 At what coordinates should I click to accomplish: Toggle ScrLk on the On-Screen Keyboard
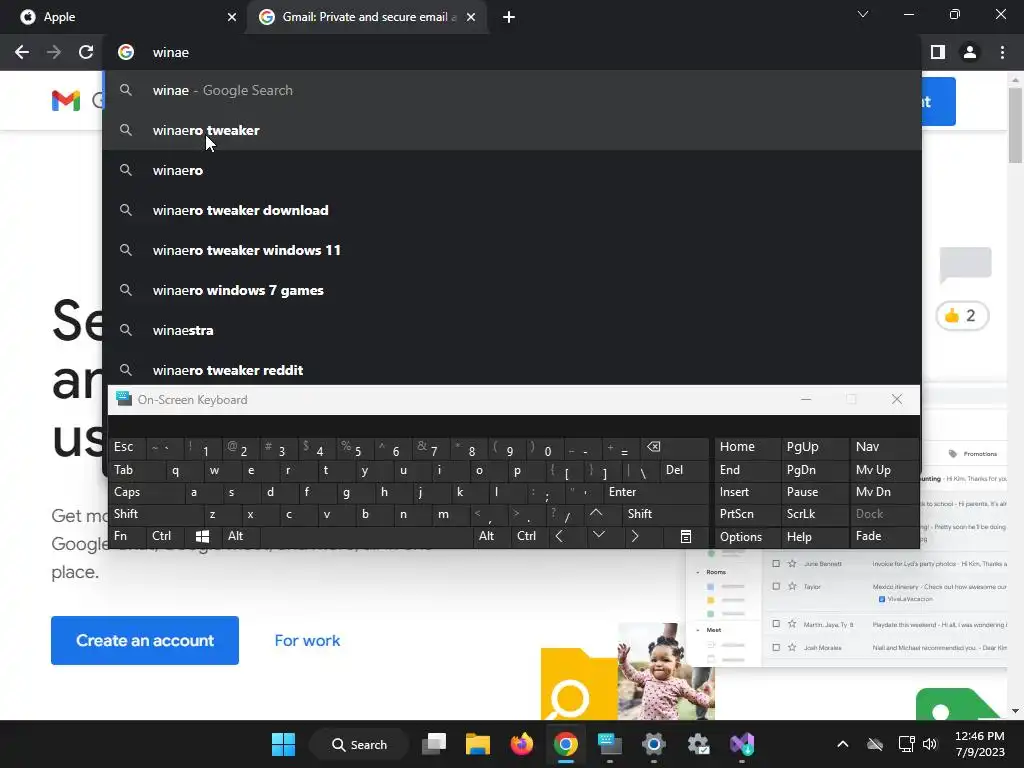[814, 514]
